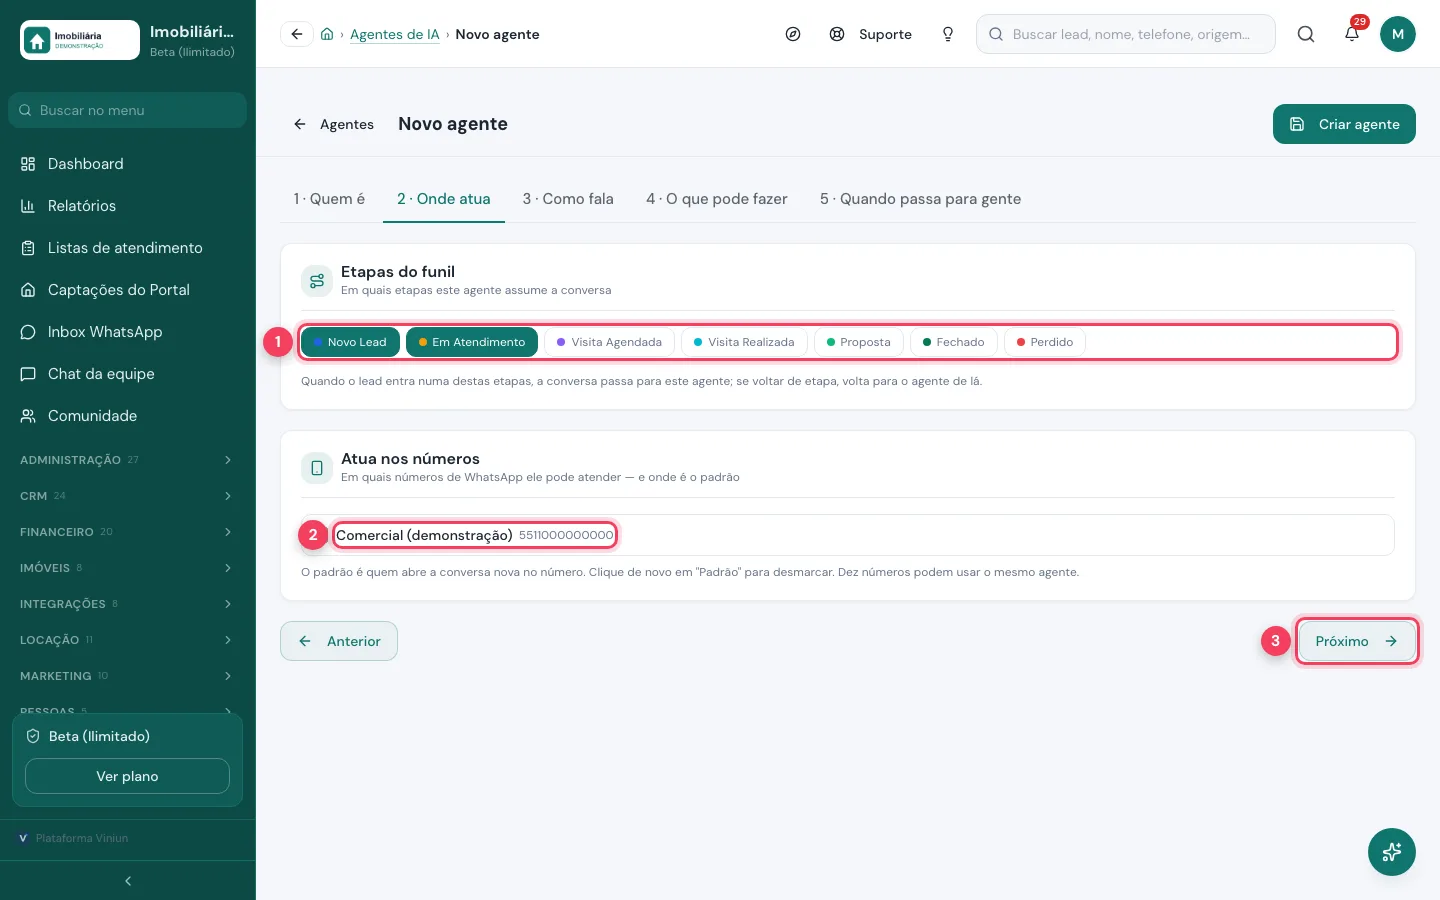Click the Viniun platform V logo
This screenshot has height=900, width=1440.
(x=23, y=838)
